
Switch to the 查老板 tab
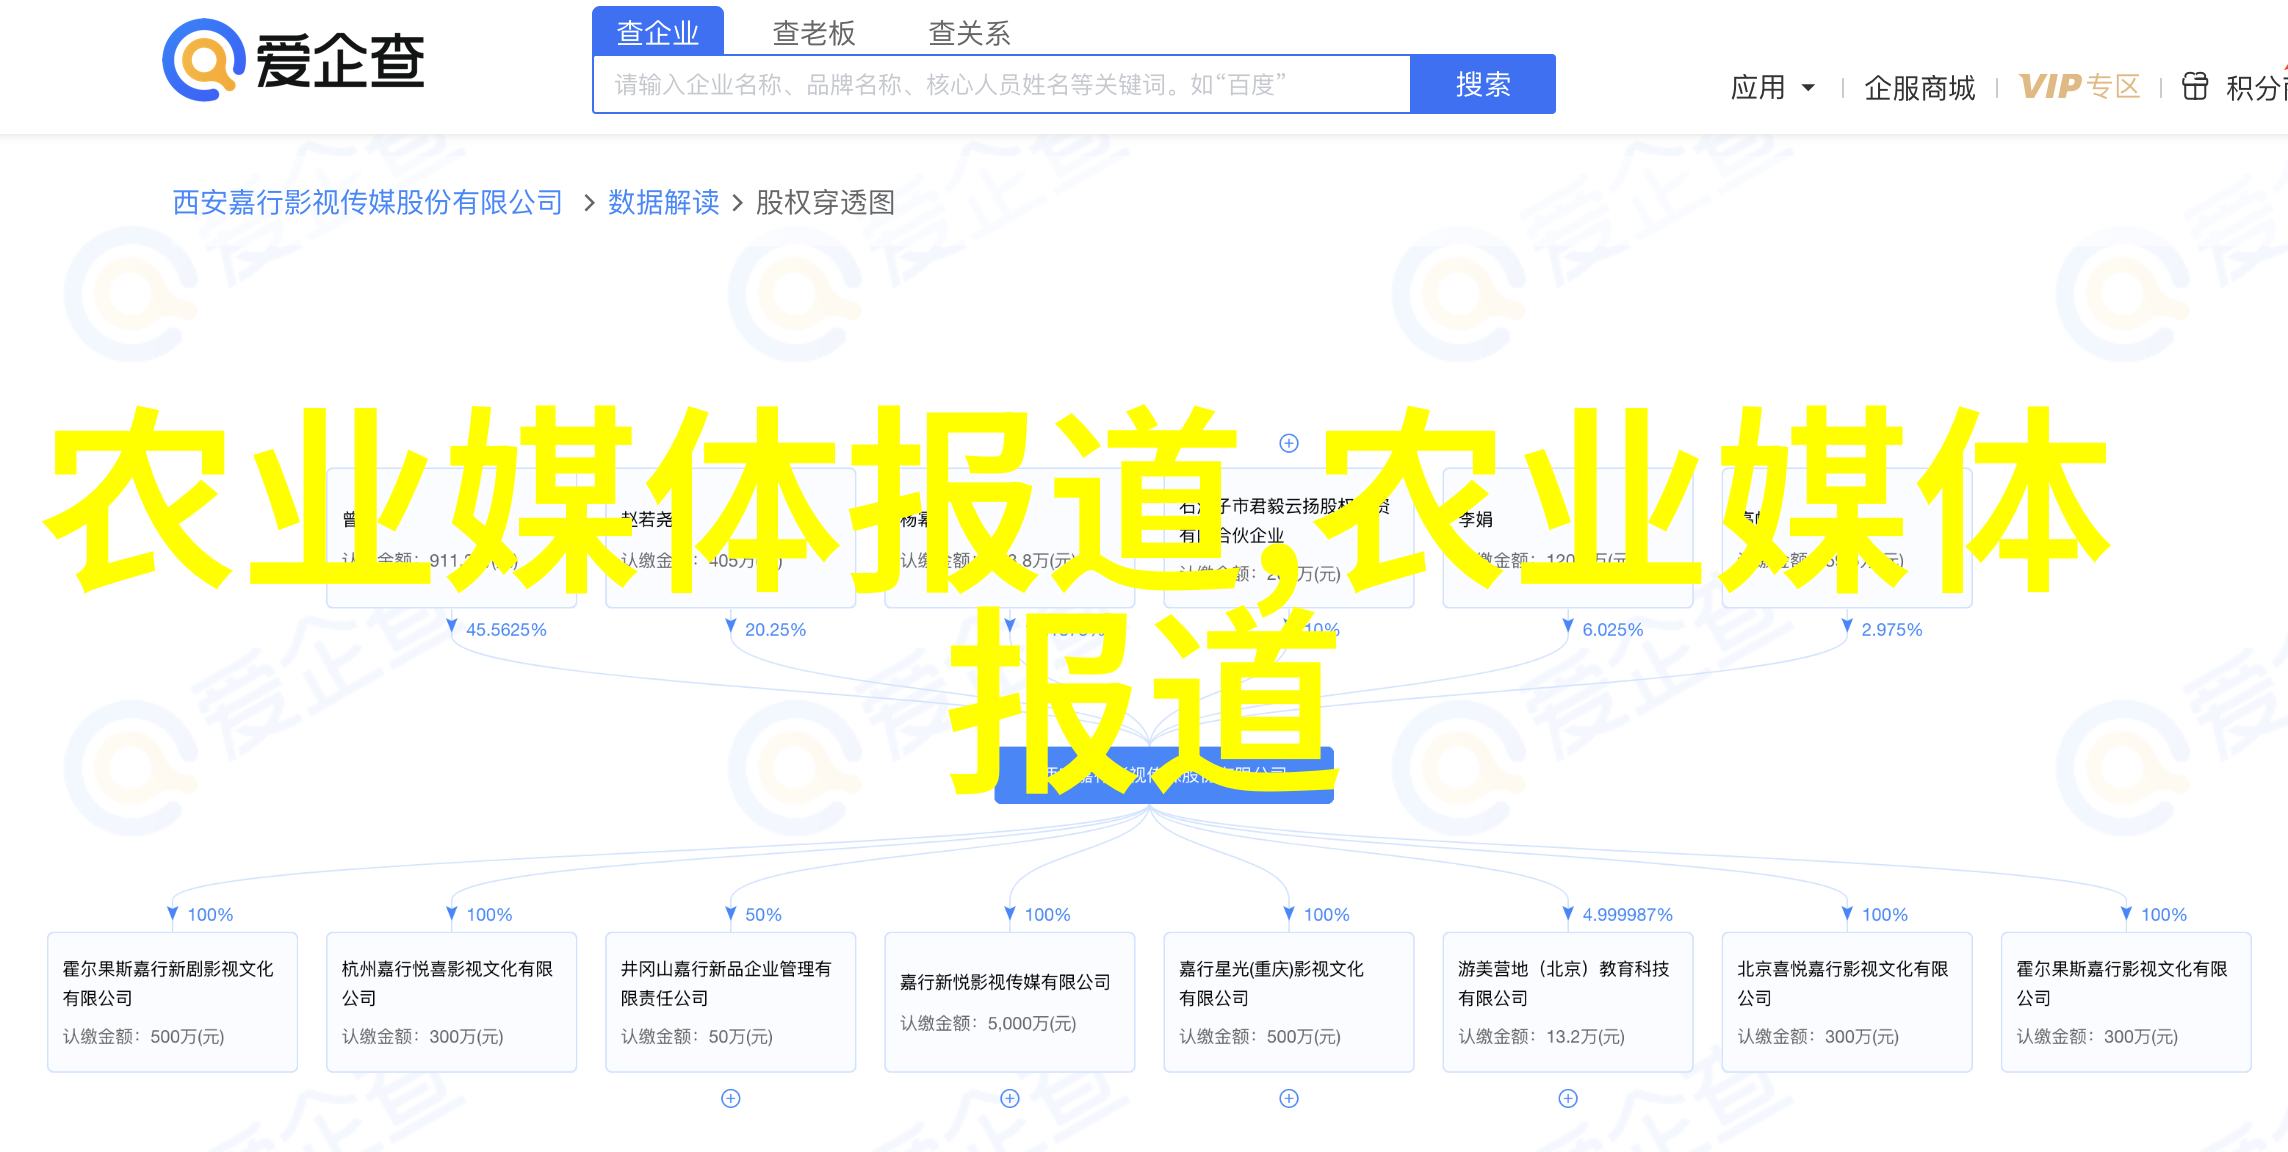pos(813,33)
